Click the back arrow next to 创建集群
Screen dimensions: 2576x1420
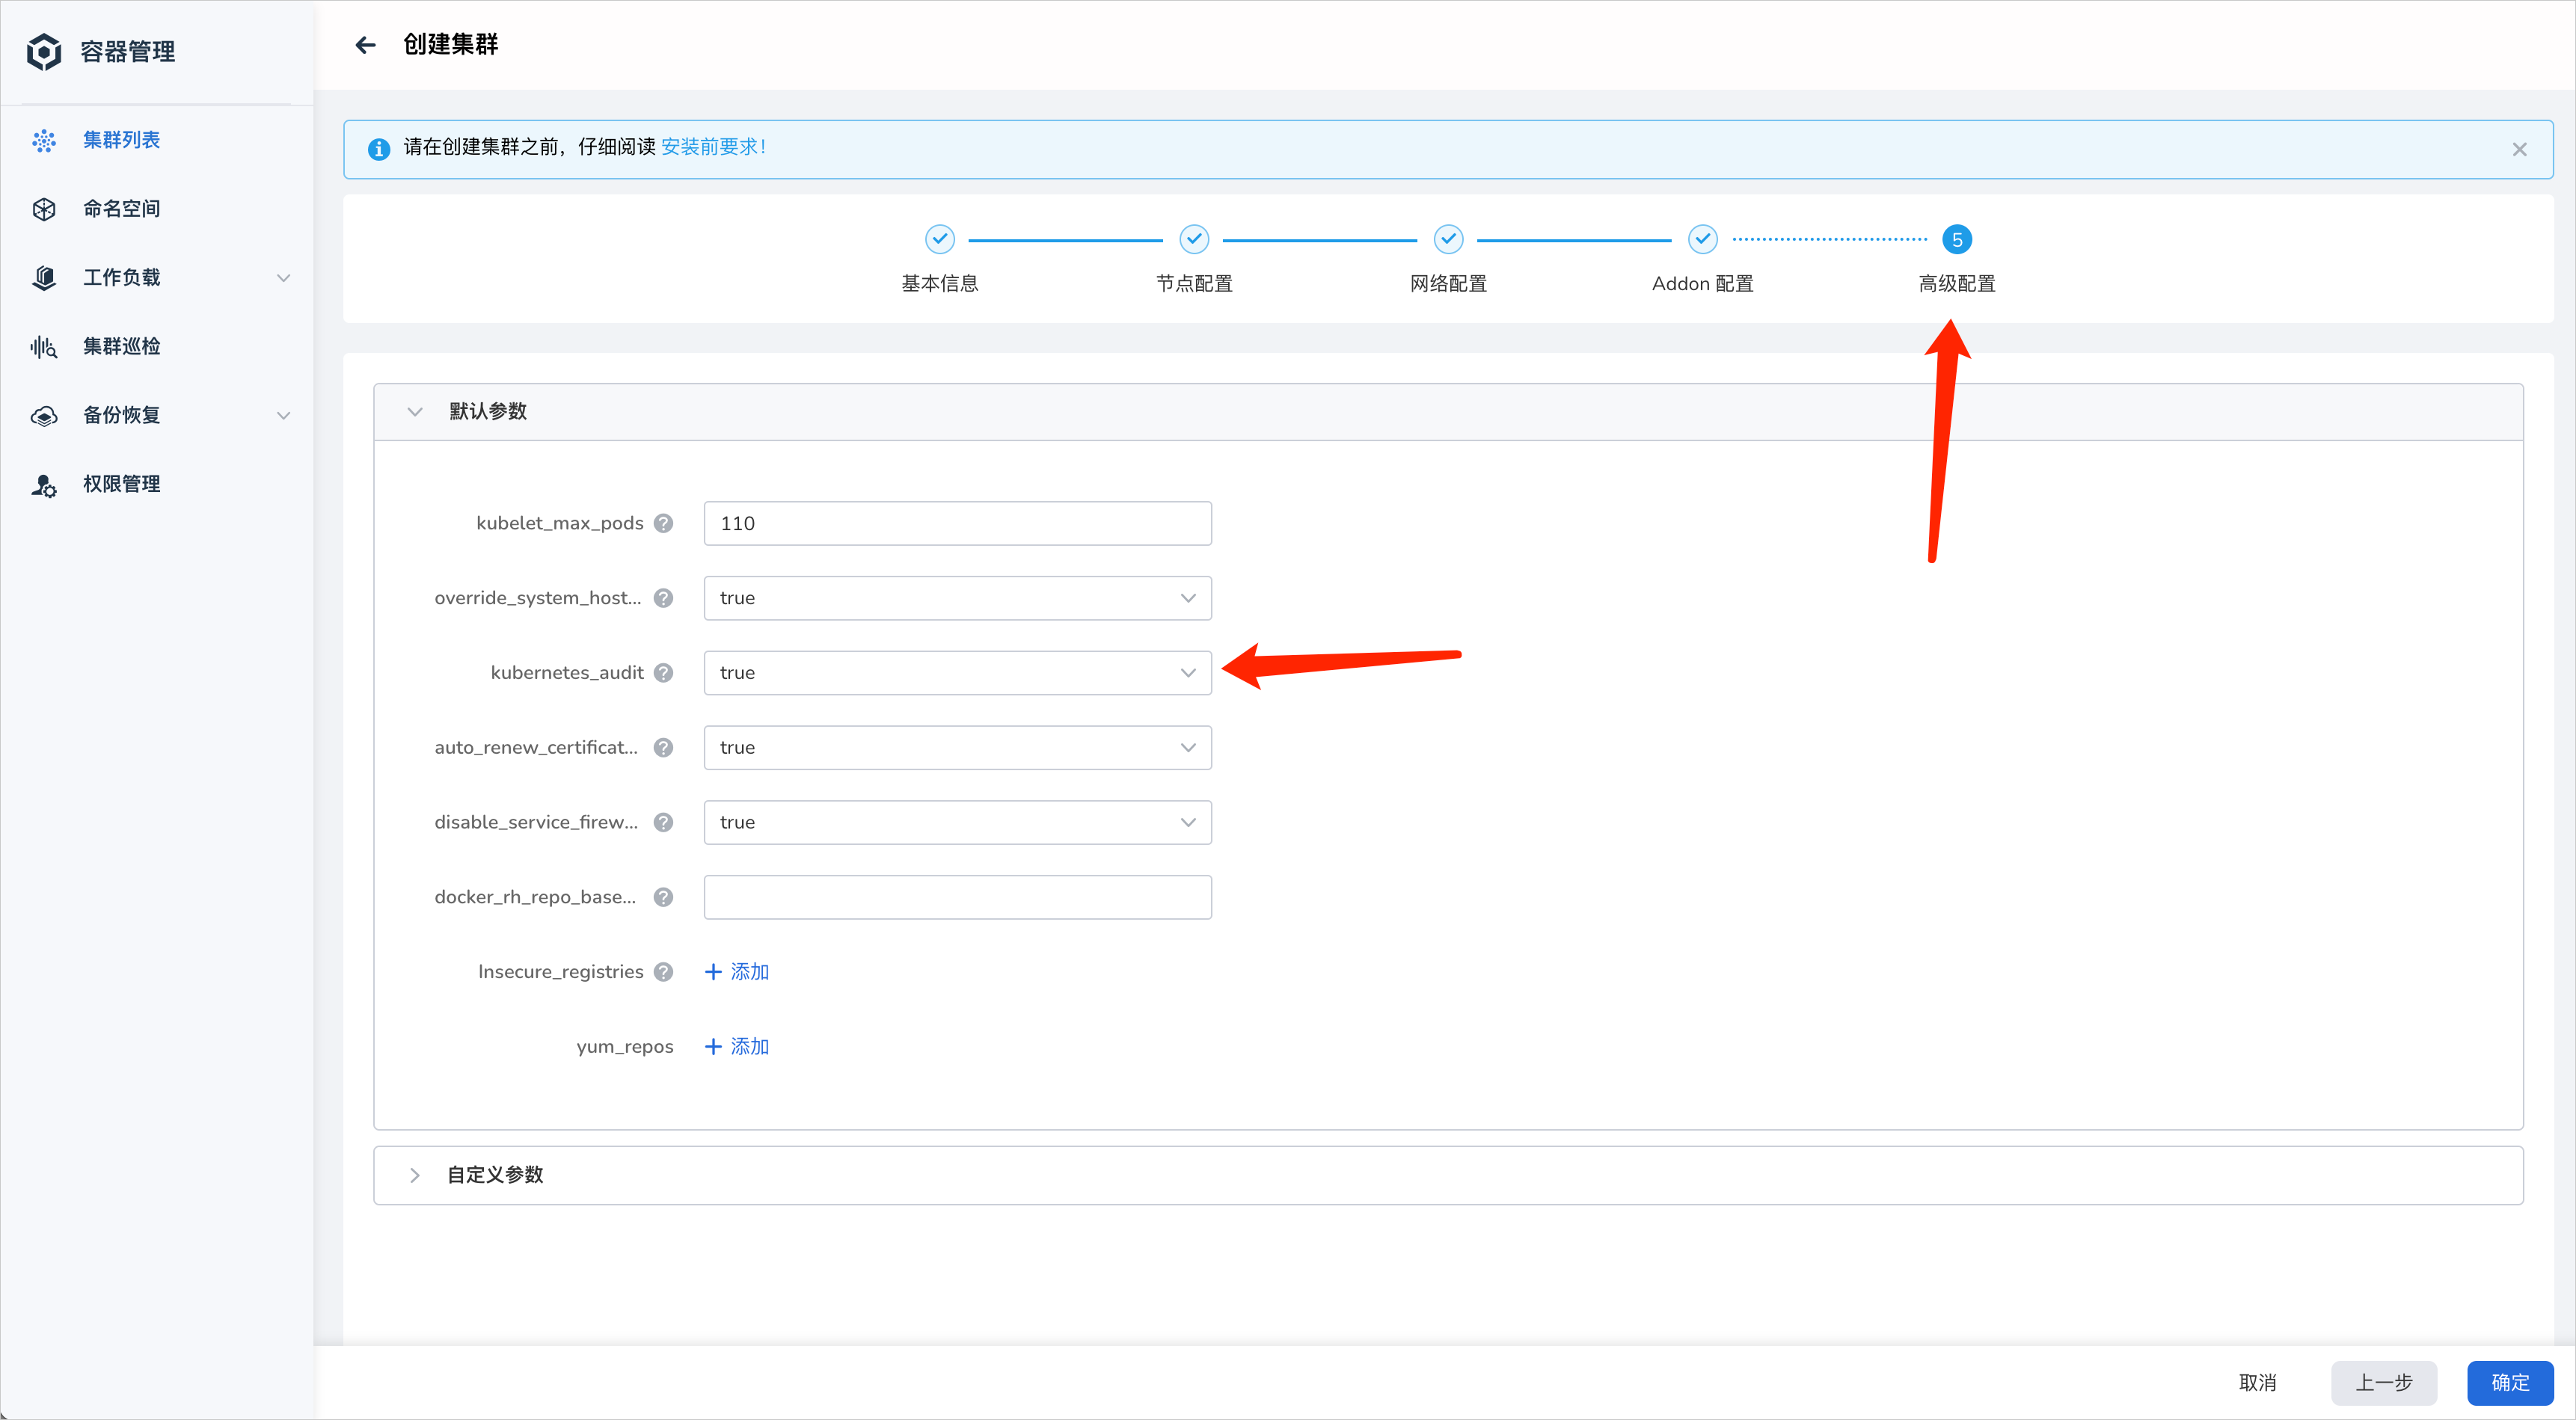click(366, 45)
